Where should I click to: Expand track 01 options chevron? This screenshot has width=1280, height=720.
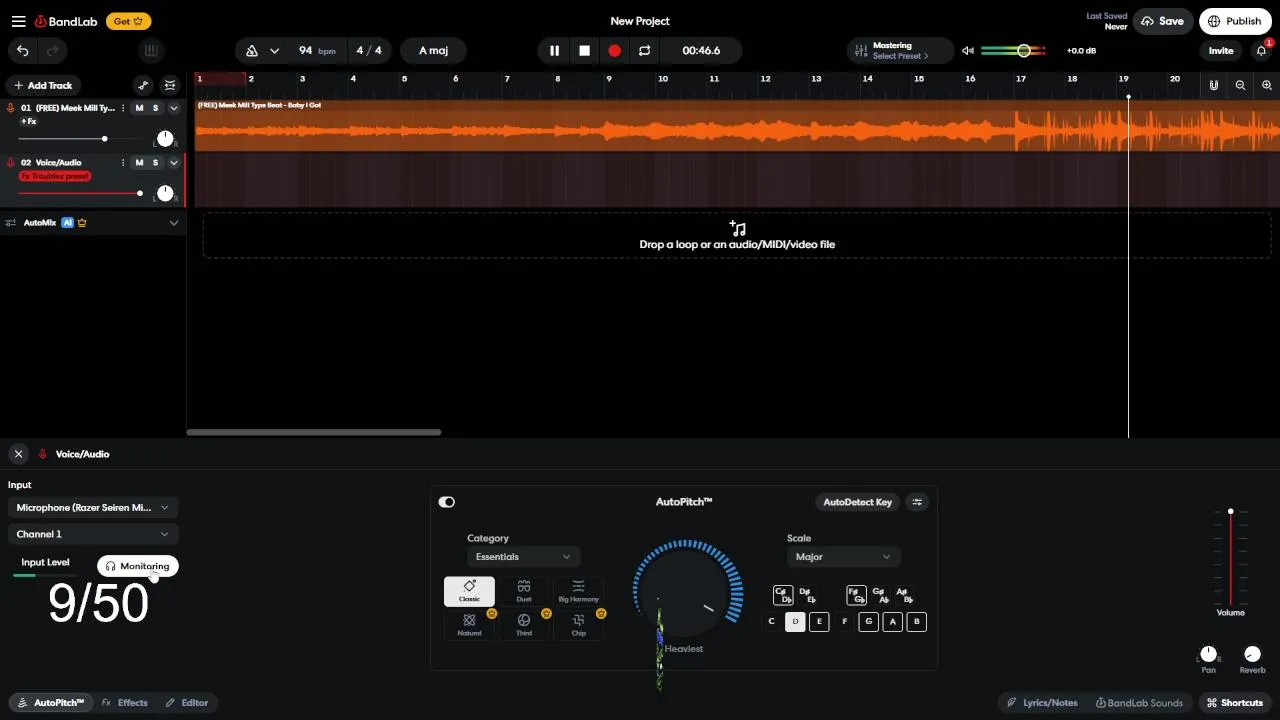point(174,108)
